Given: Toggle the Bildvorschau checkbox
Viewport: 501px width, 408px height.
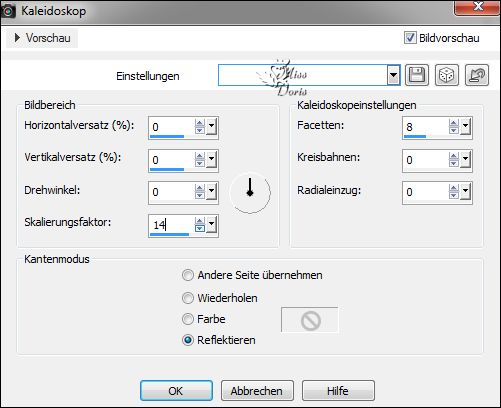Looking at the screenshot, I should (410, 38).
